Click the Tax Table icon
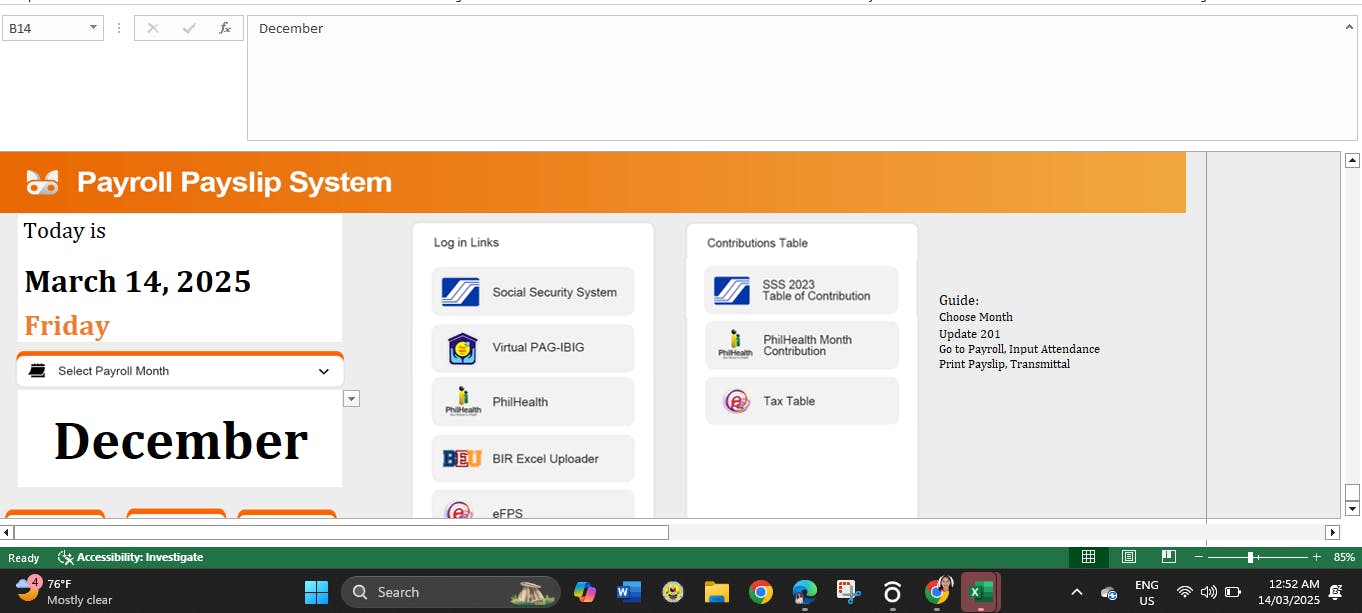 [737, 401]
